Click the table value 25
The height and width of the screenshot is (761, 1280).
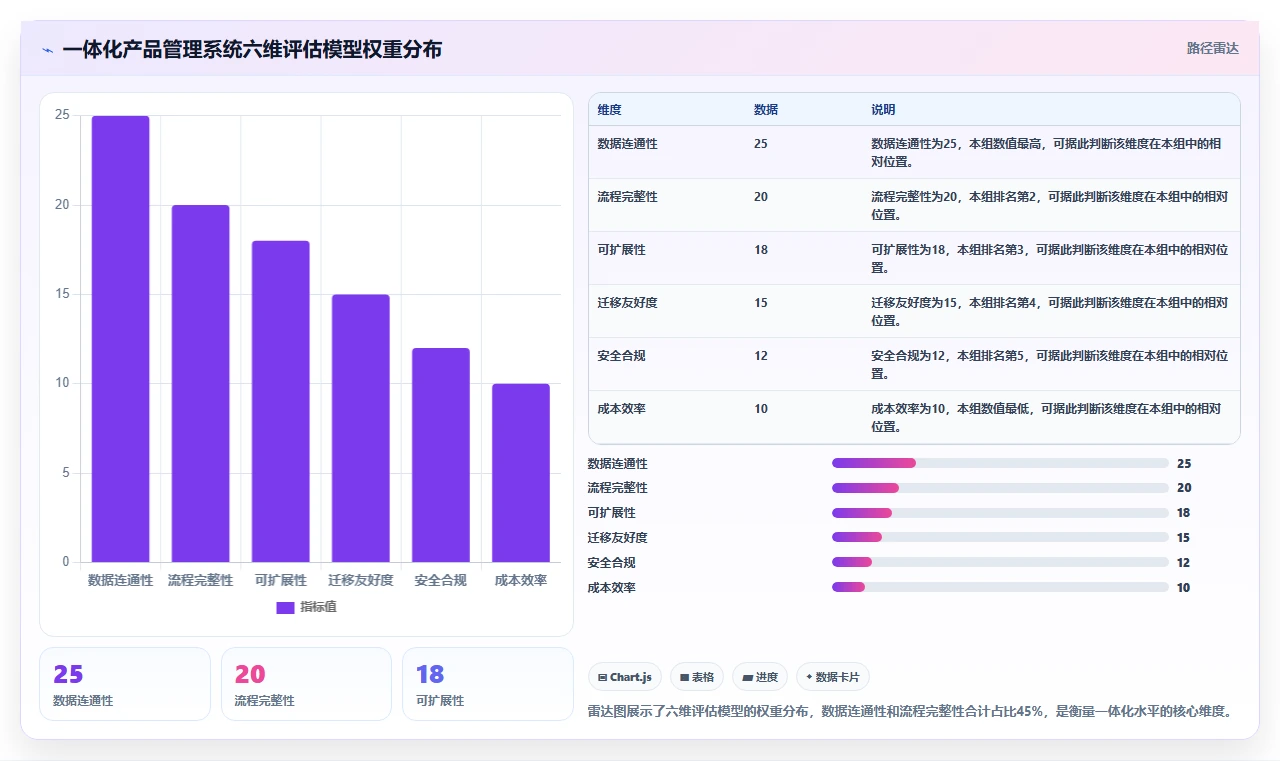(761, 143)
